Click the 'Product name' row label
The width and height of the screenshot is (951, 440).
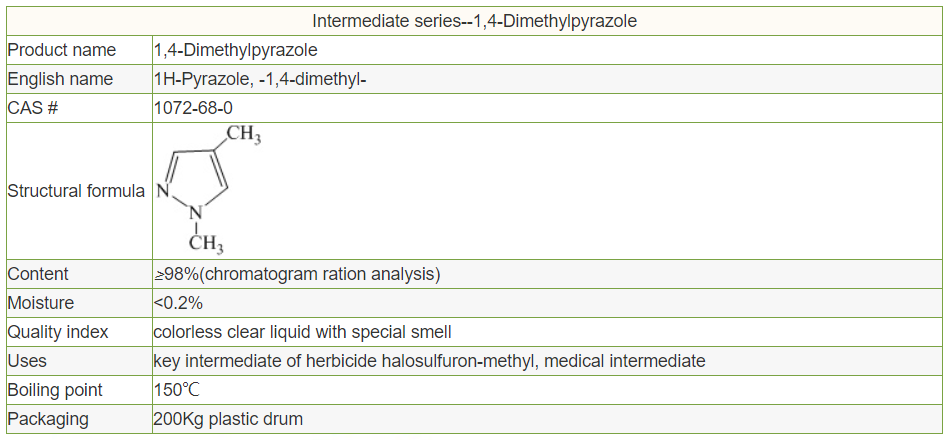coord(61,50)
